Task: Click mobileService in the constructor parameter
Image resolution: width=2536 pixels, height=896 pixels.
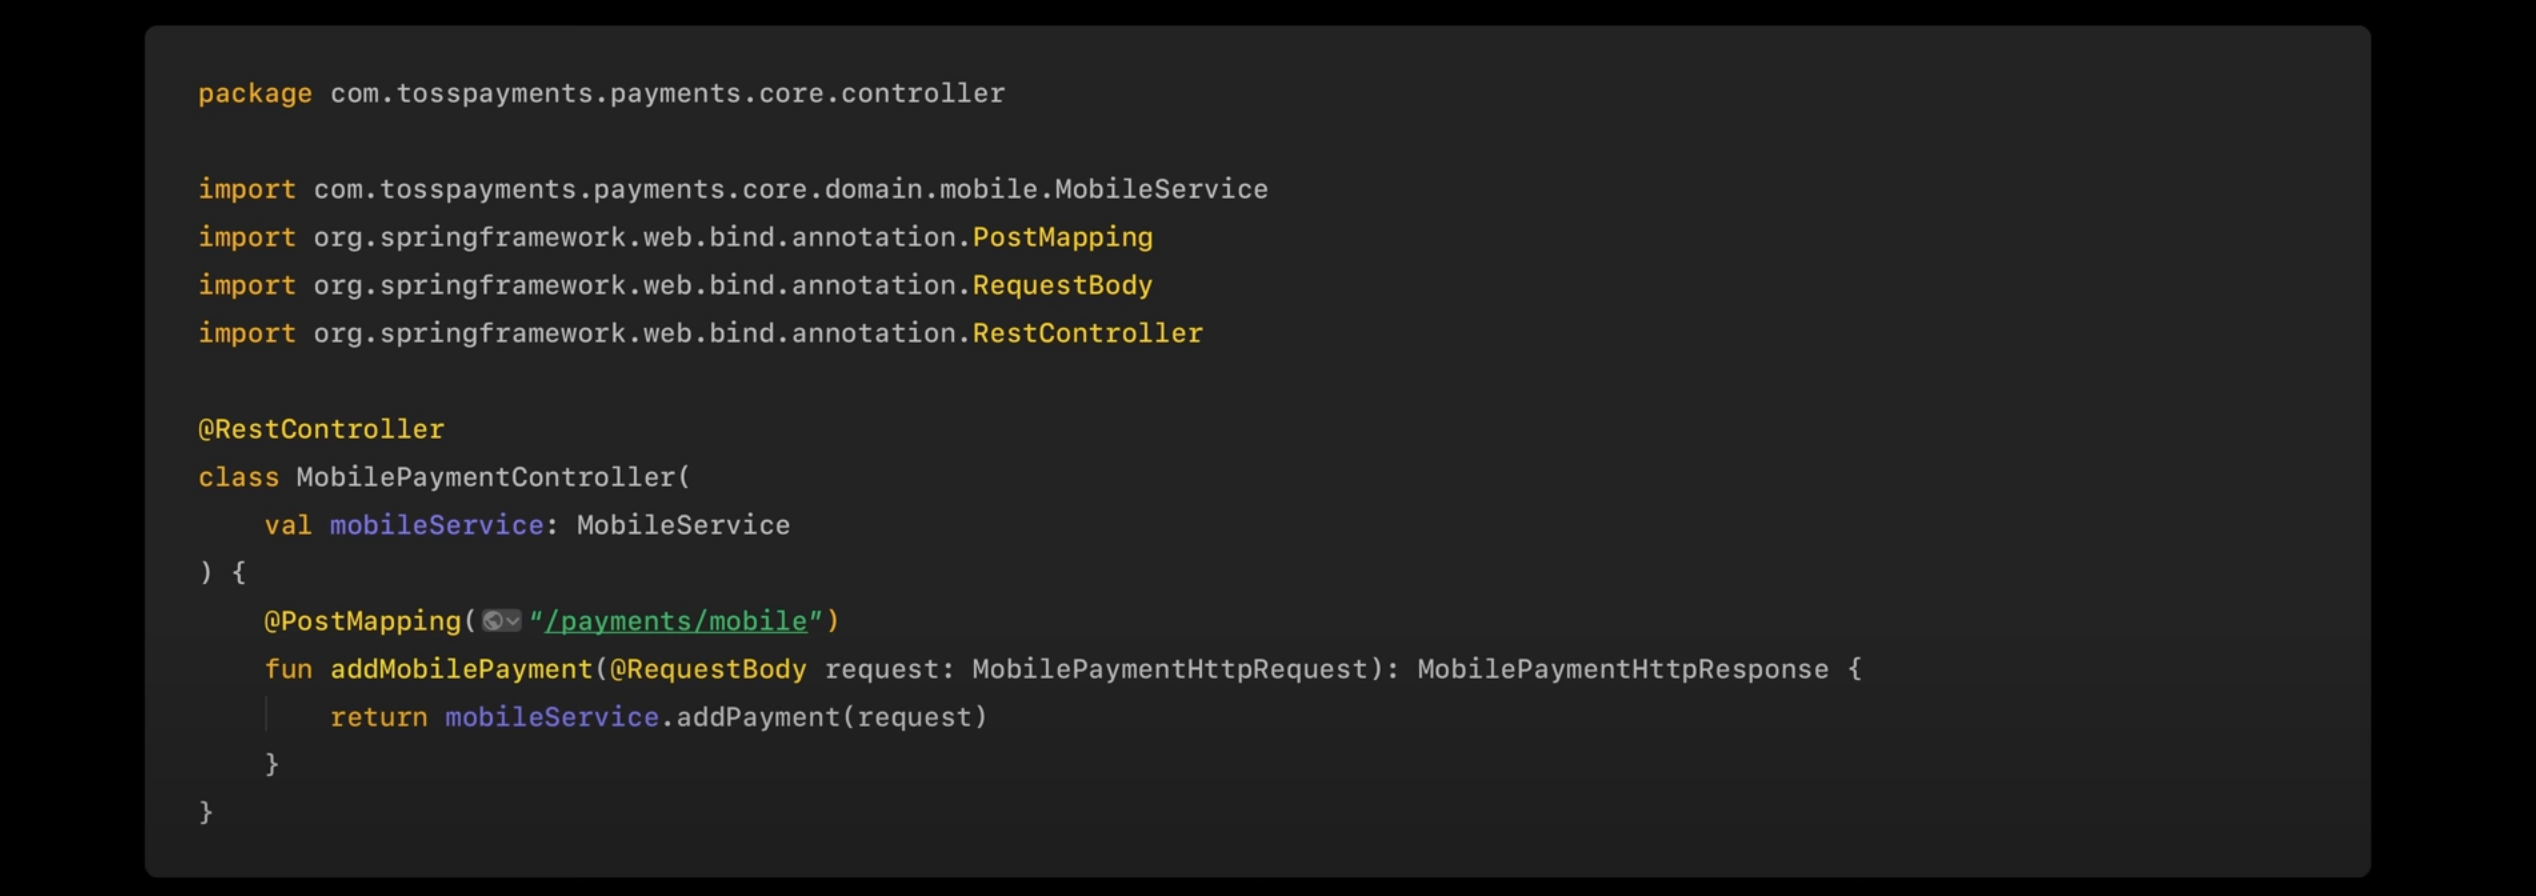Action: click(436, 525)
